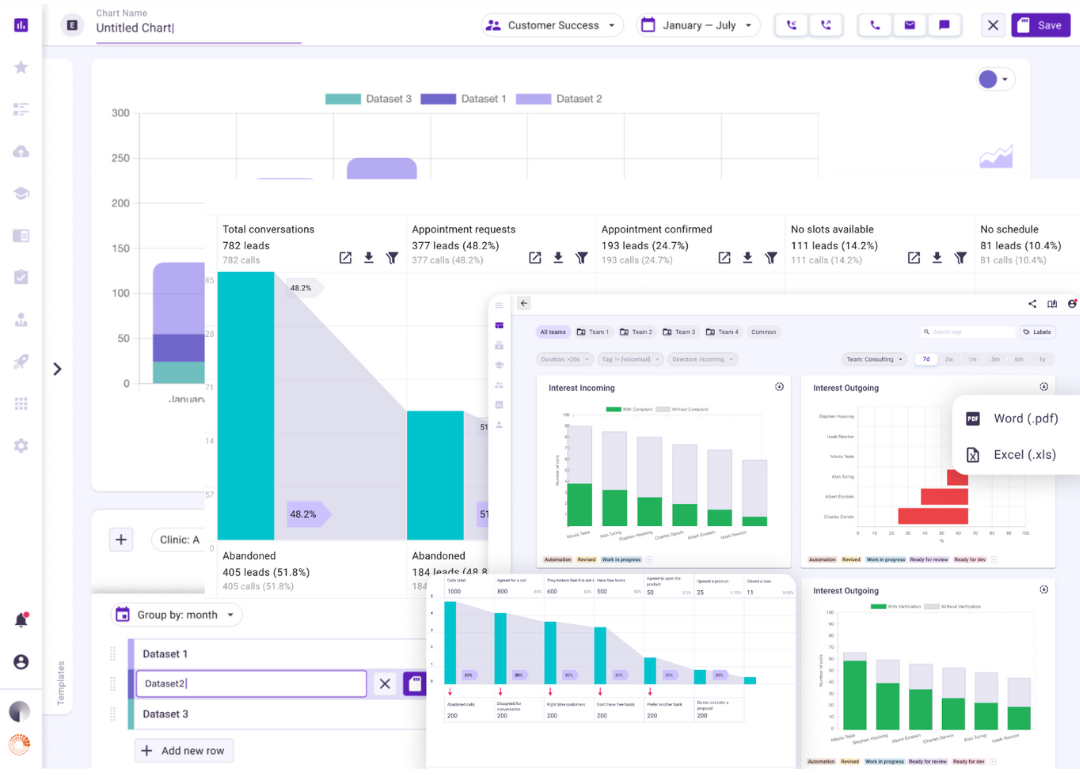Image resolution: width=1080 pixels, height=775 pixels.
Task: Click the Chart Name input field
Action: (198, 28)
